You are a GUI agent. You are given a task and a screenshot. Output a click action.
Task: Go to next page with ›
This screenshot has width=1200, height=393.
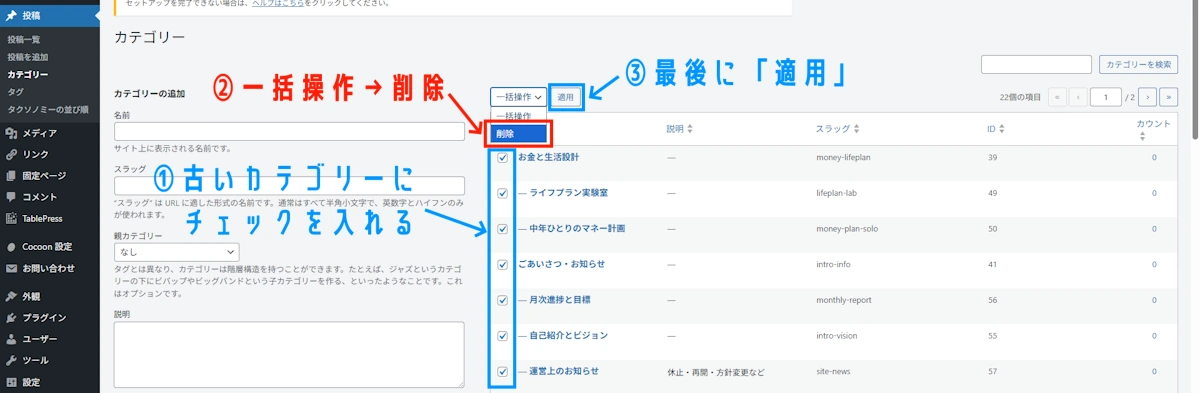[x=1148, y=97]
